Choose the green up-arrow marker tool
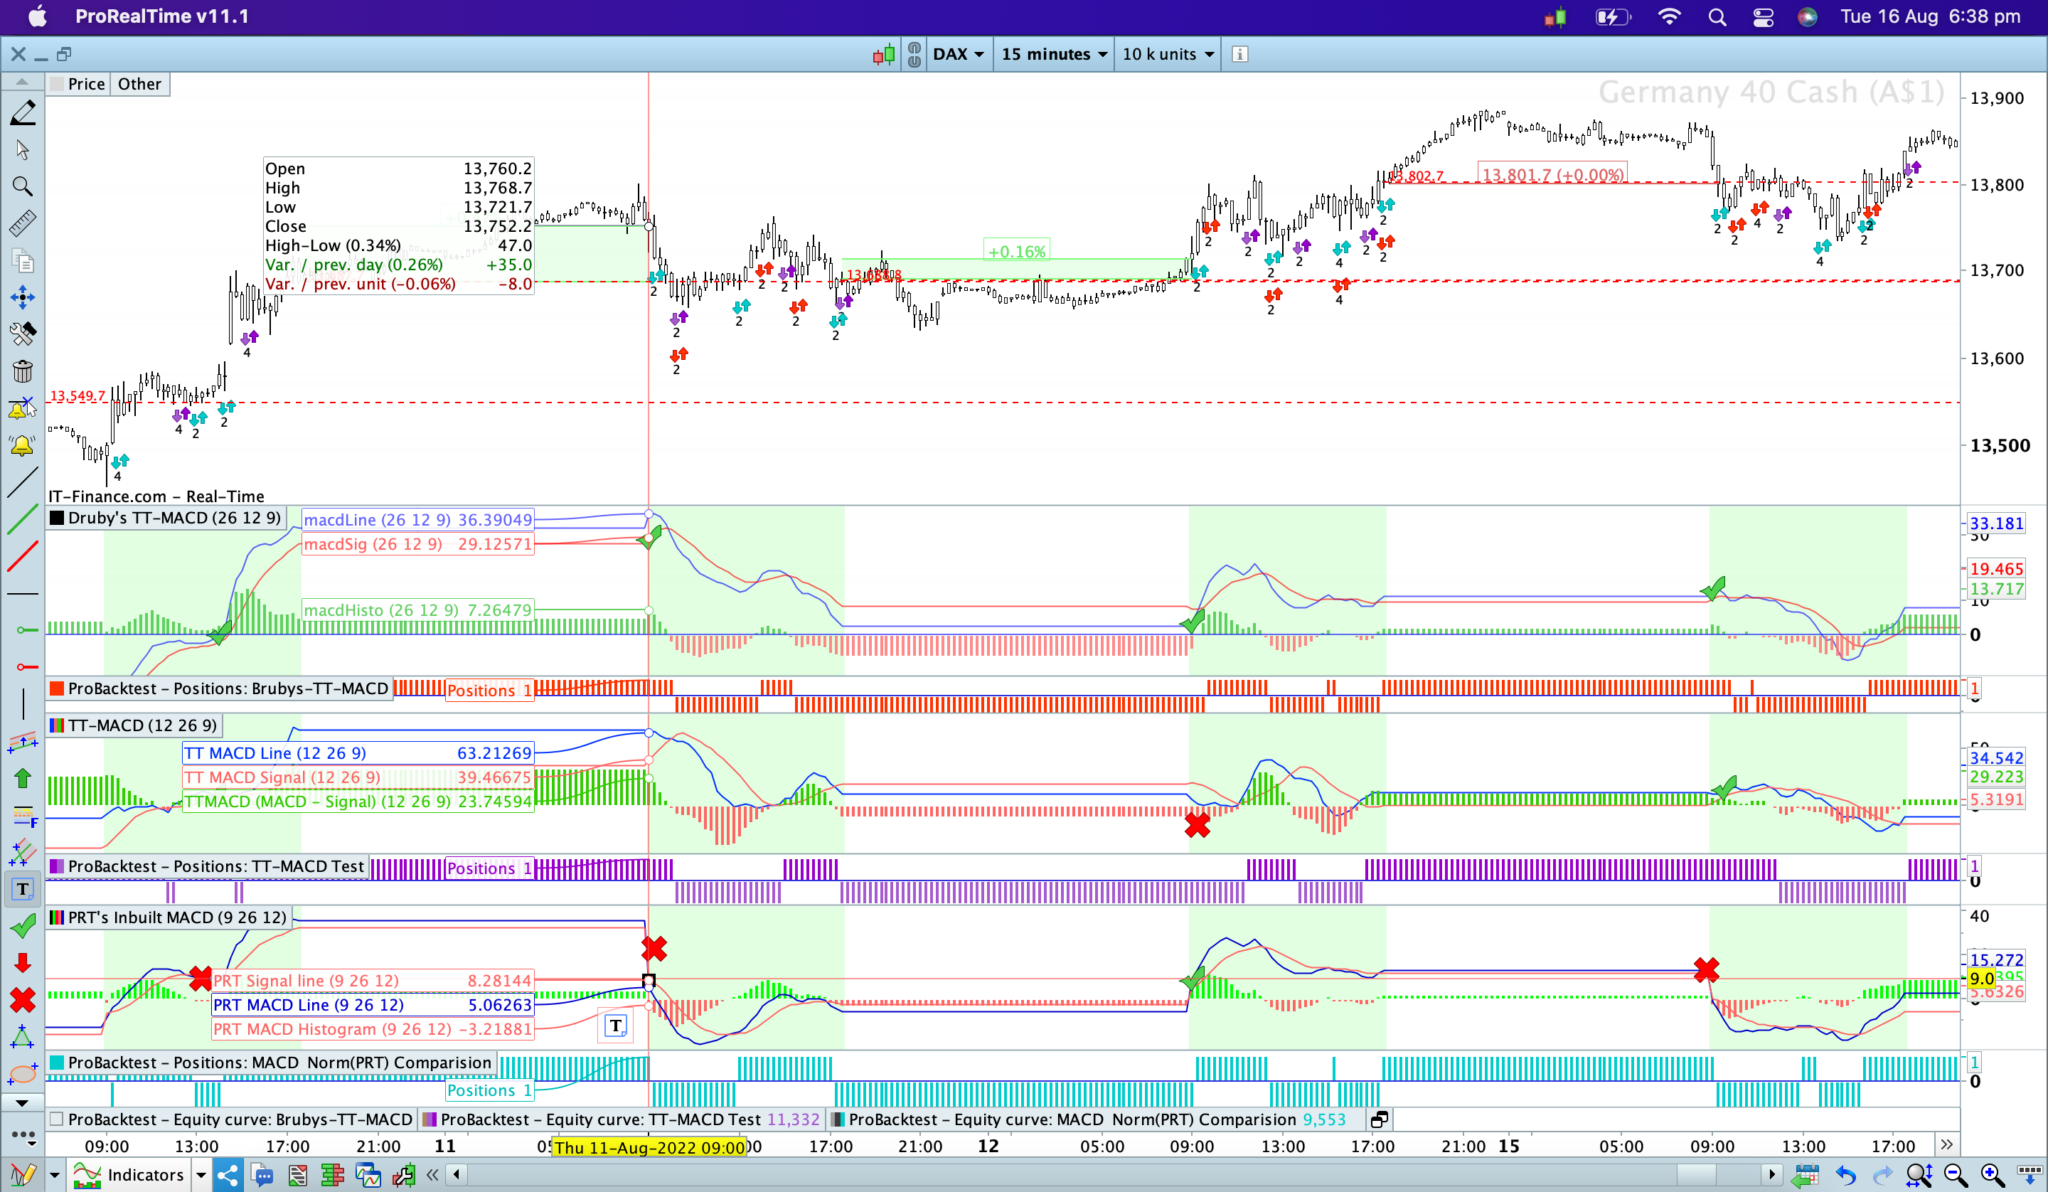Image resolution: width=2048 pixels, height=1192 pixels. (x=22, y=778)
